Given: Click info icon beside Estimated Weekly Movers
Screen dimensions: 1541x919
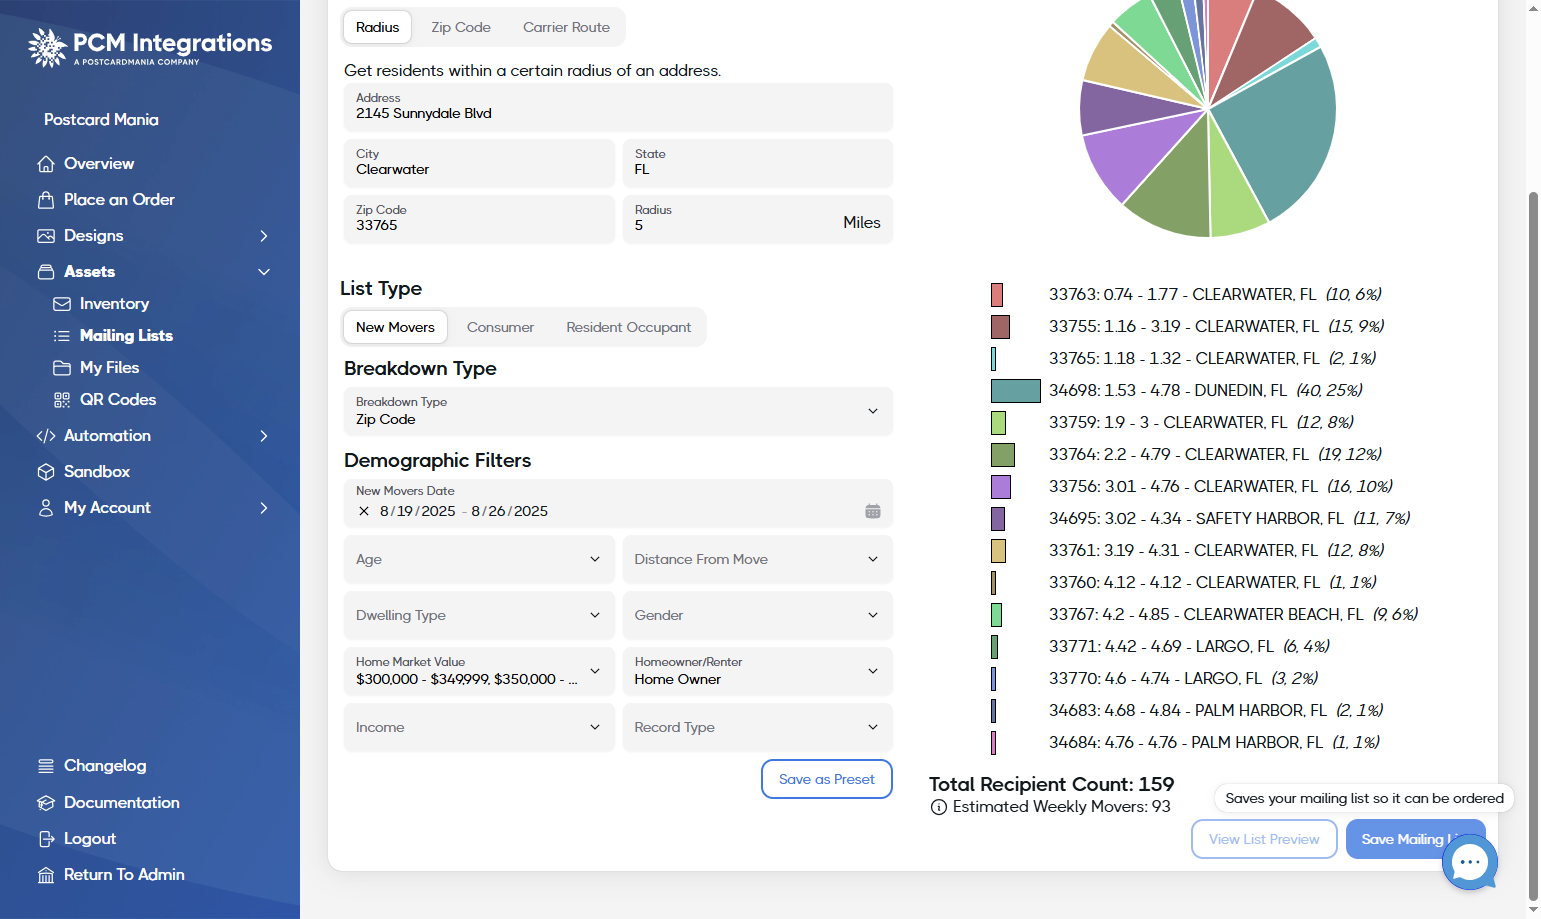Looking at the screenshot, I should coord(939,807).
